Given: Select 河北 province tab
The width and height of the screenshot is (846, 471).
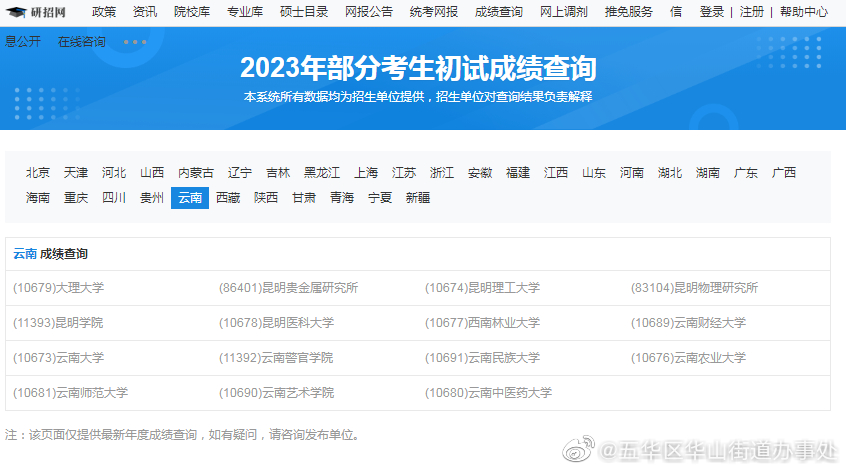Looking at the screenshot, I should (x=114, y=173).
